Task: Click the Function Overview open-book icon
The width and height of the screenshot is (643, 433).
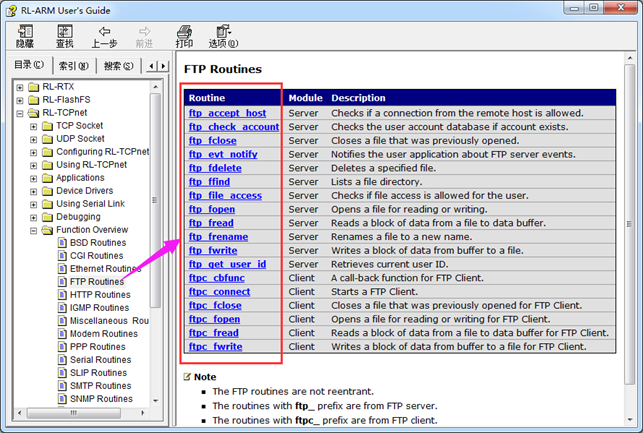Action: click(47, 230)
